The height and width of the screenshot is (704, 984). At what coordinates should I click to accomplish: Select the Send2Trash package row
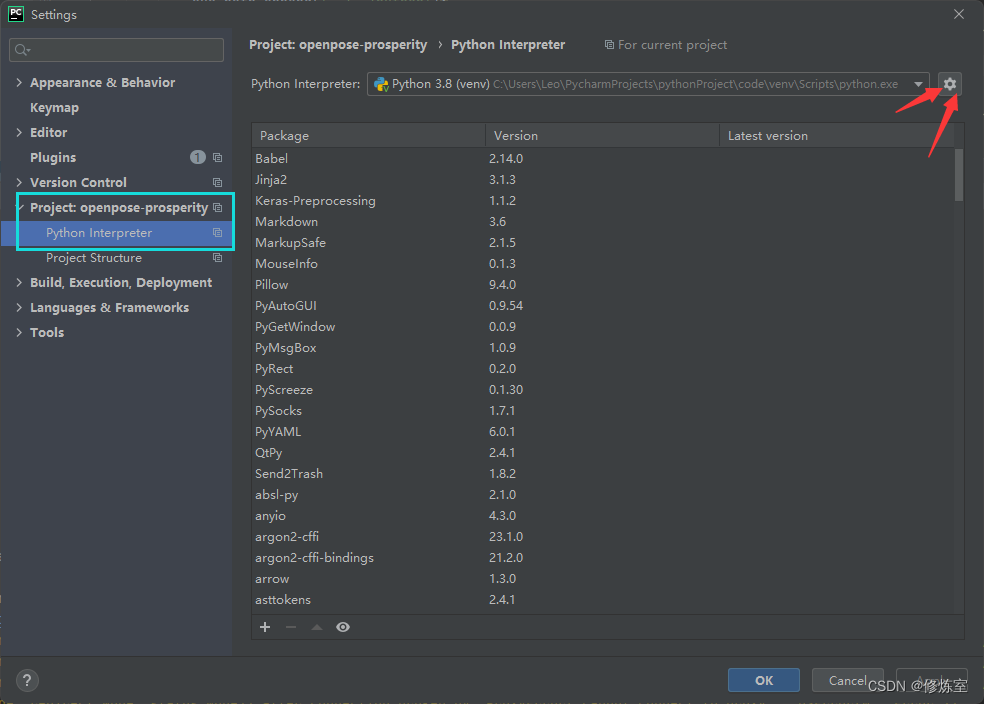(603, 474)
